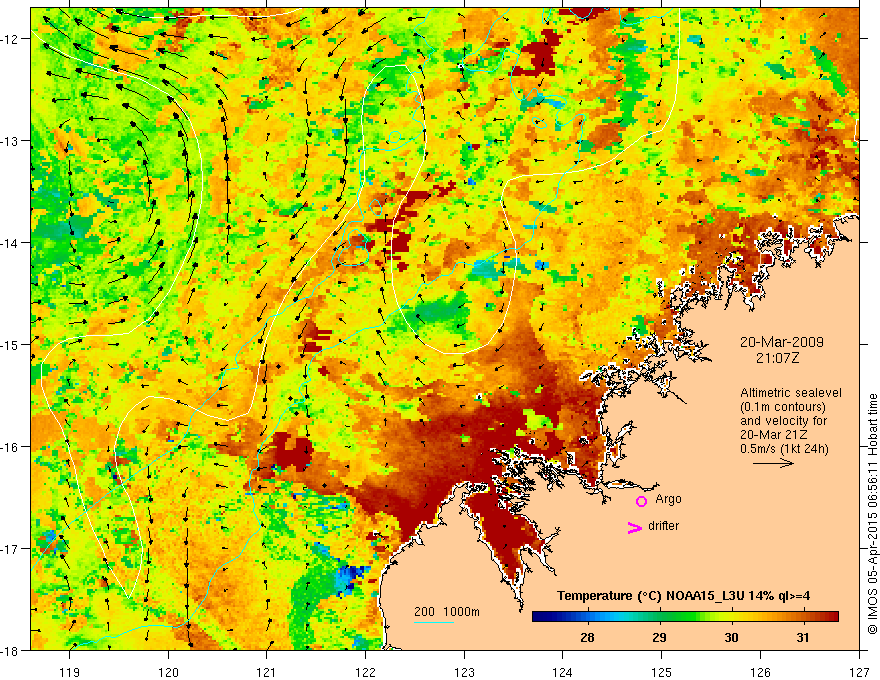This screenshot has height=680, width=880.
Task: Click the longitude axis label '119'
Action: [70, 672]
